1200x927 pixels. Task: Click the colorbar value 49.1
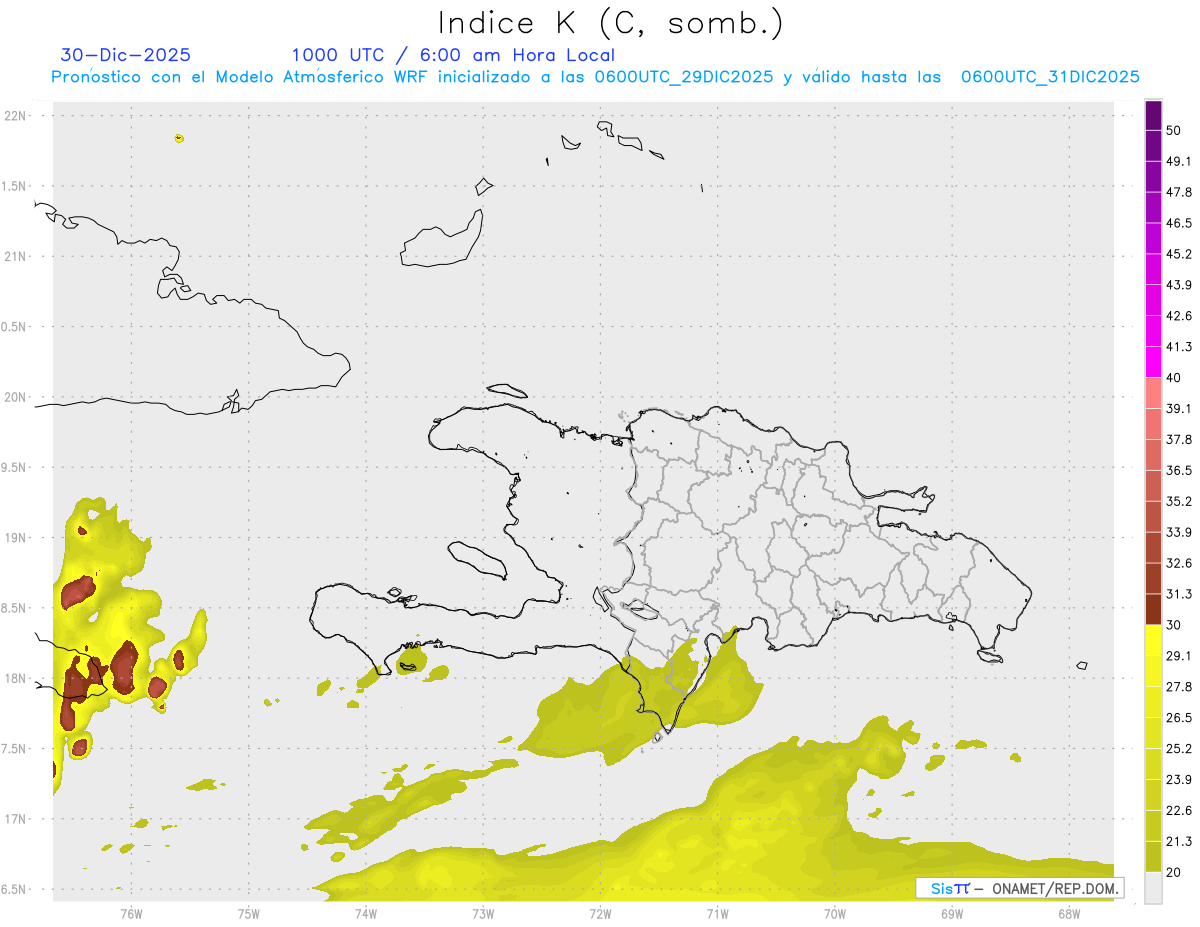click(1180, 161)
